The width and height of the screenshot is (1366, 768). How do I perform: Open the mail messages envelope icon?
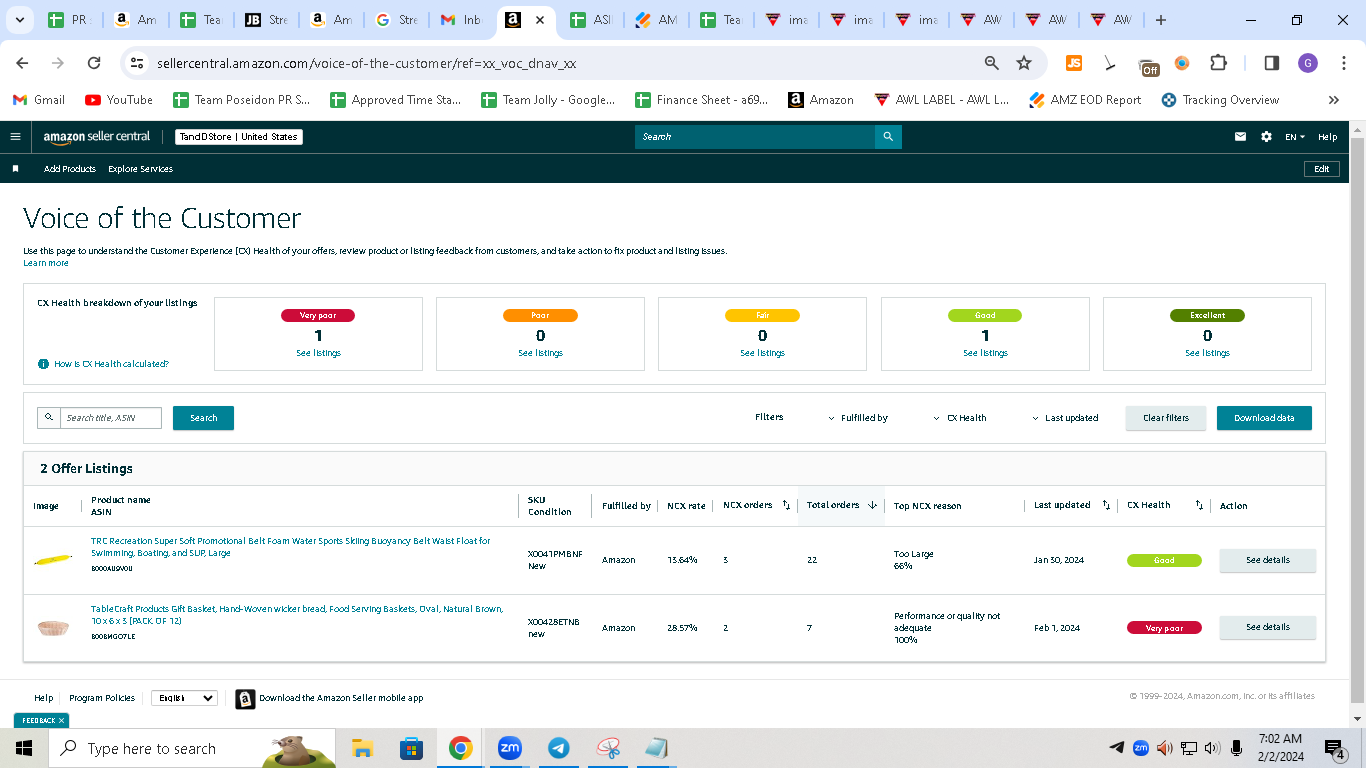pyautogui.click(x=1240, y=137)
